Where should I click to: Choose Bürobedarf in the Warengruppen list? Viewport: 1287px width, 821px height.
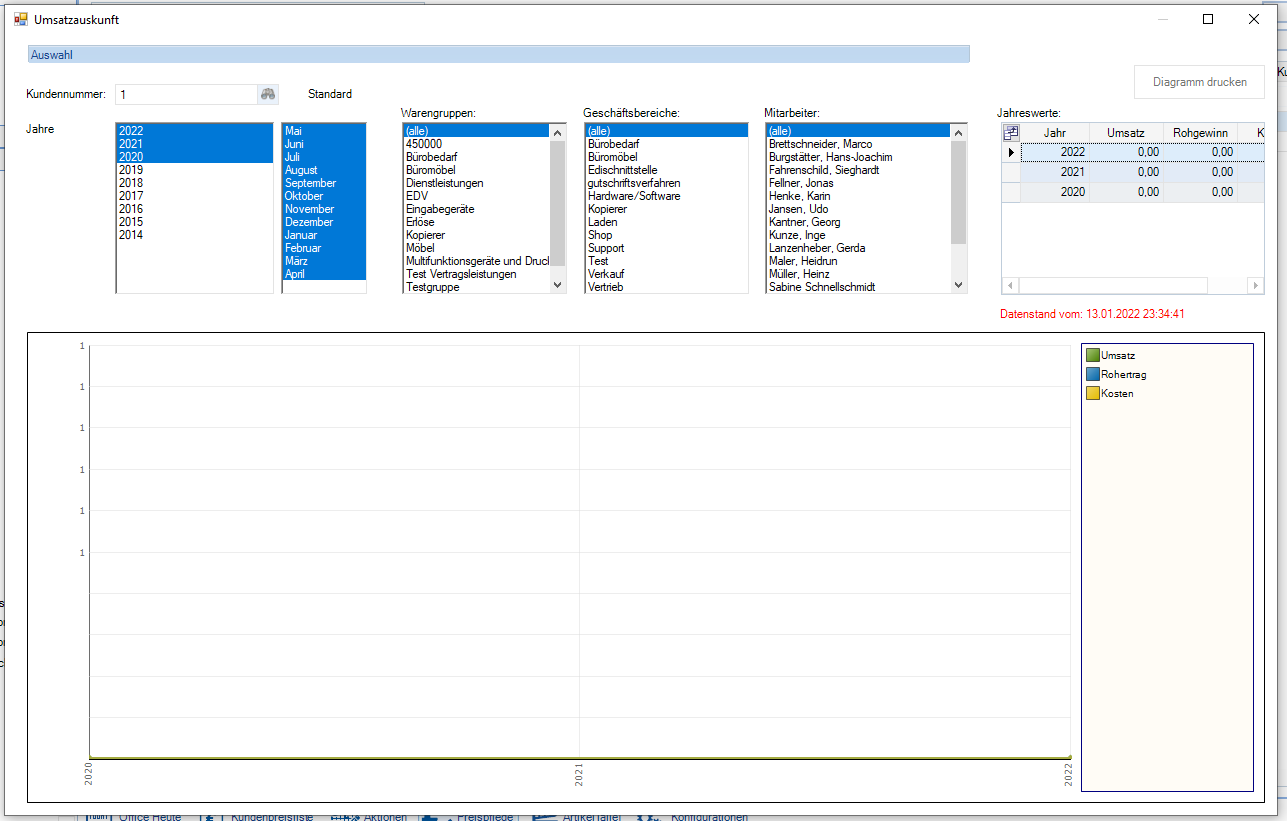pyautogui.click(x=430, y=157)
